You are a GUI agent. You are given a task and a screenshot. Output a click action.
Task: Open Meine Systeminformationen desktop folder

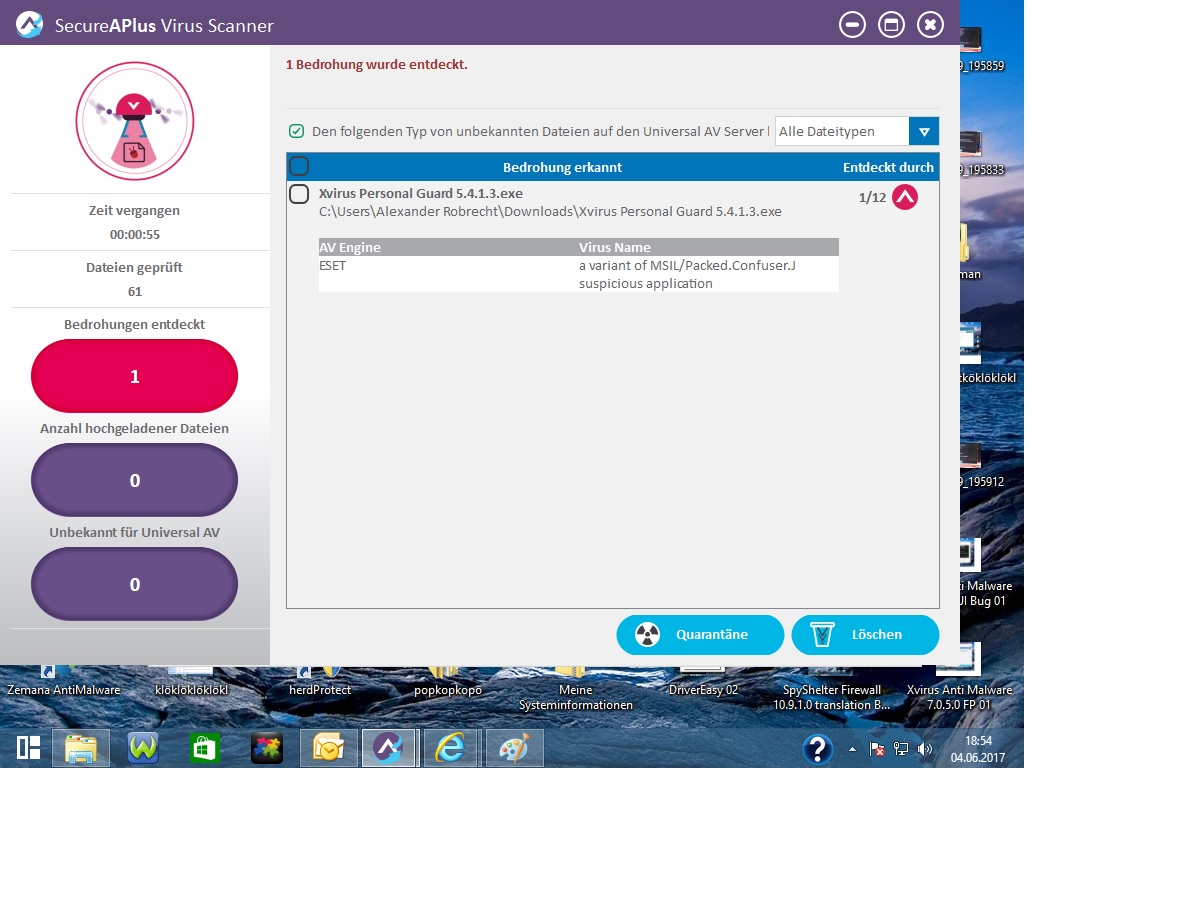(x=575, y=689)
